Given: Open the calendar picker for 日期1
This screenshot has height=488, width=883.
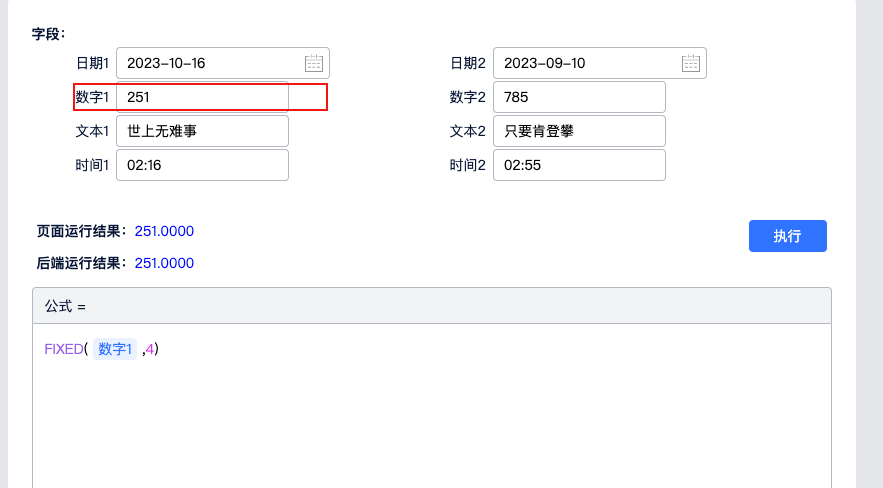Looking at the screenshot, I should pos(314,63).
